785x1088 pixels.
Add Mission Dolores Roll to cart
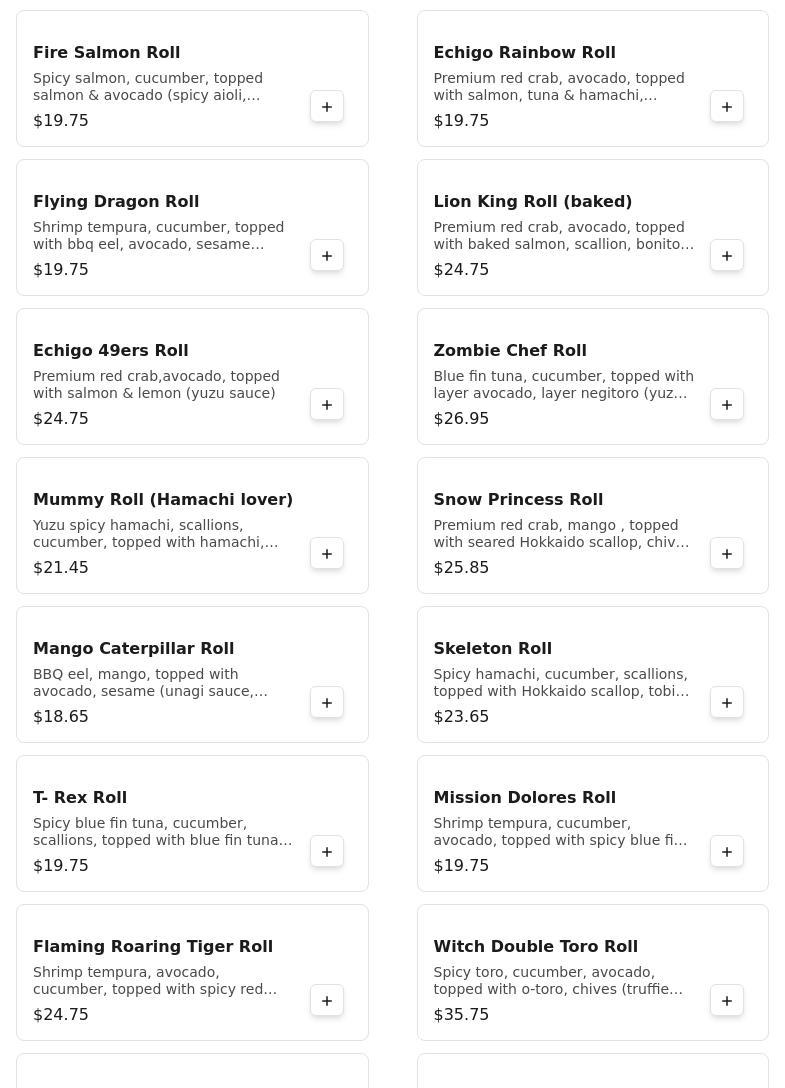[x=727, y=852]
